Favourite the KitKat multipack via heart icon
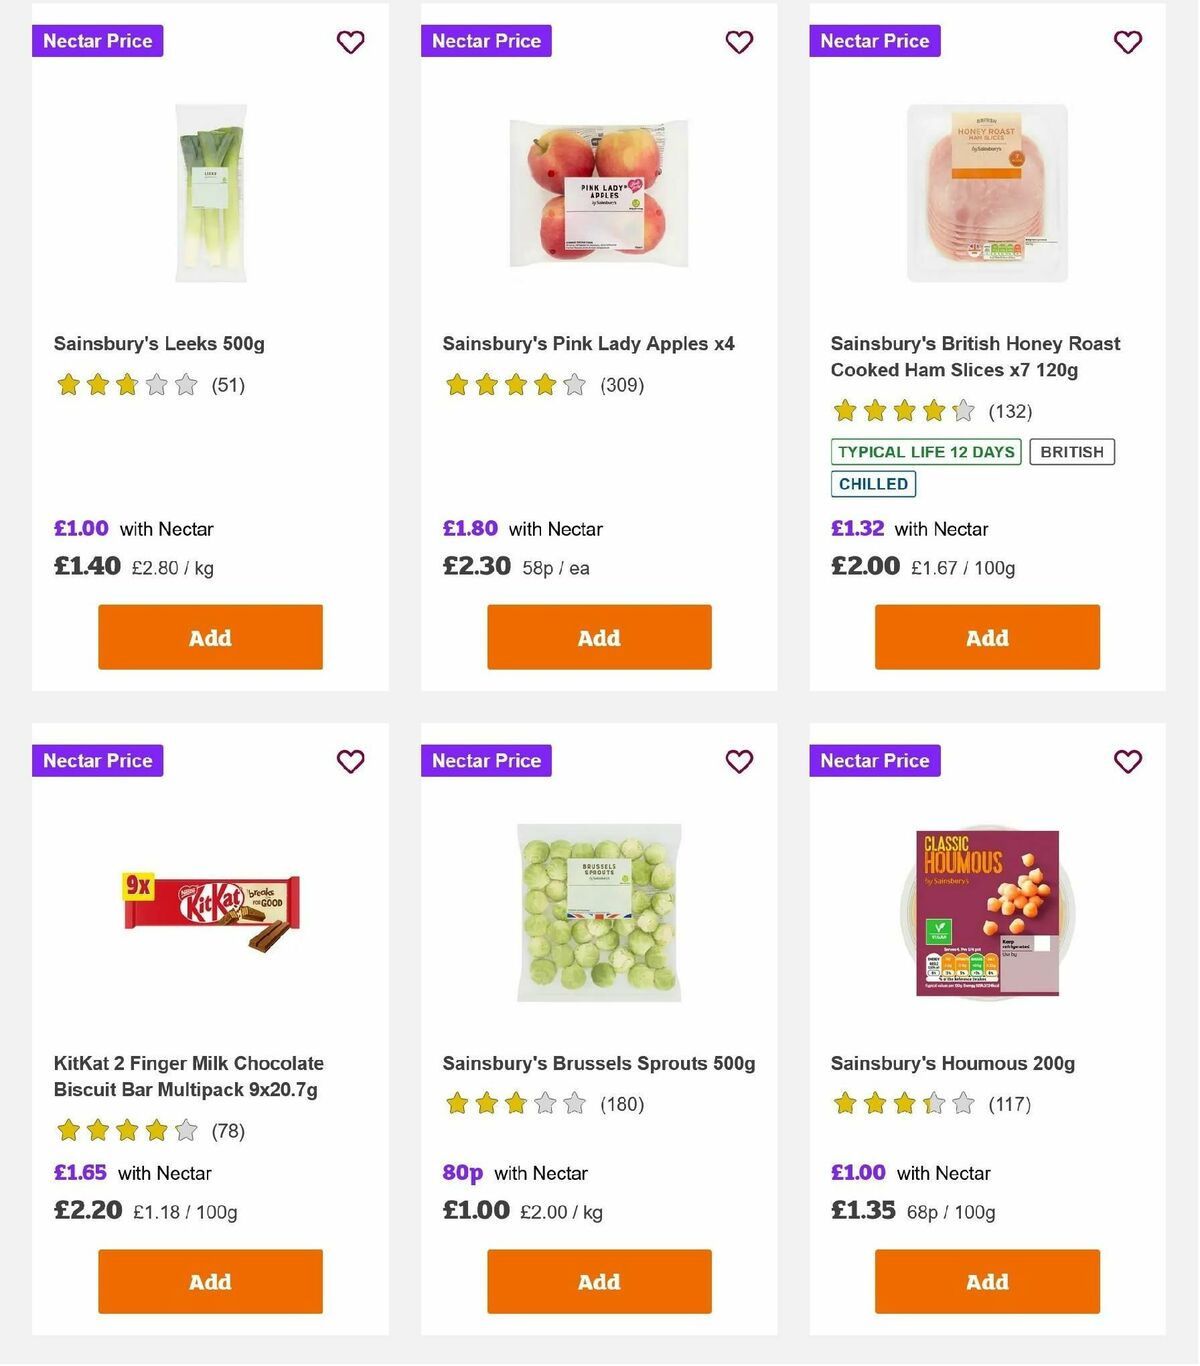Screen dimensions: 1200x1366 tap(350, 761)
